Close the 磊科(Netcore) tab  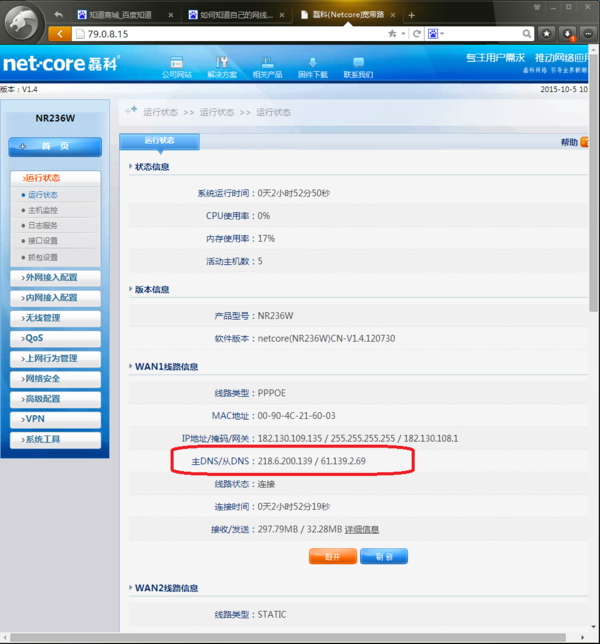(x=393, y=15)
